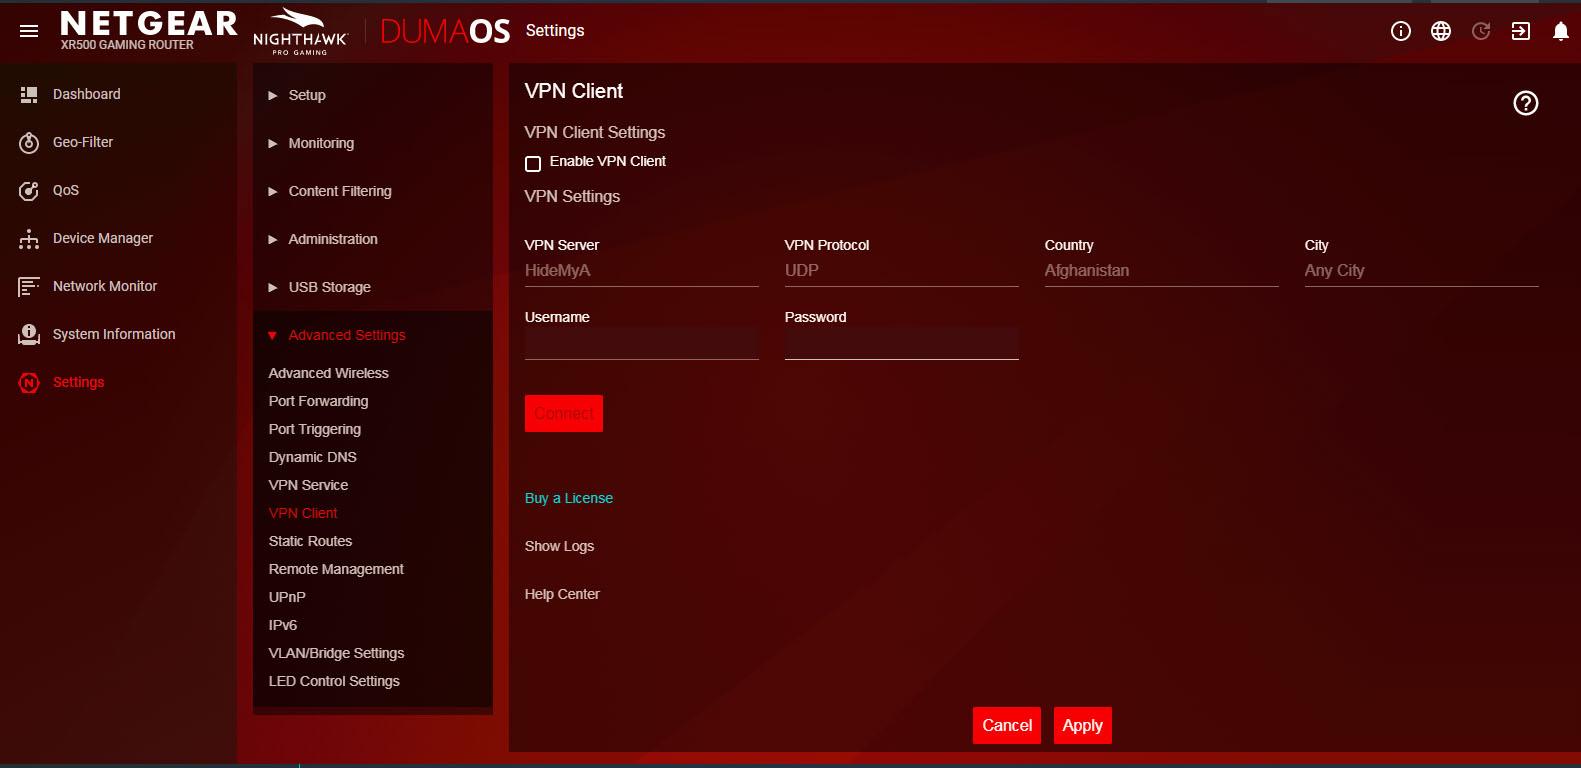Open Static Routes settings
Viewport: 1581px width, 768px height.
tap(310, 541)
